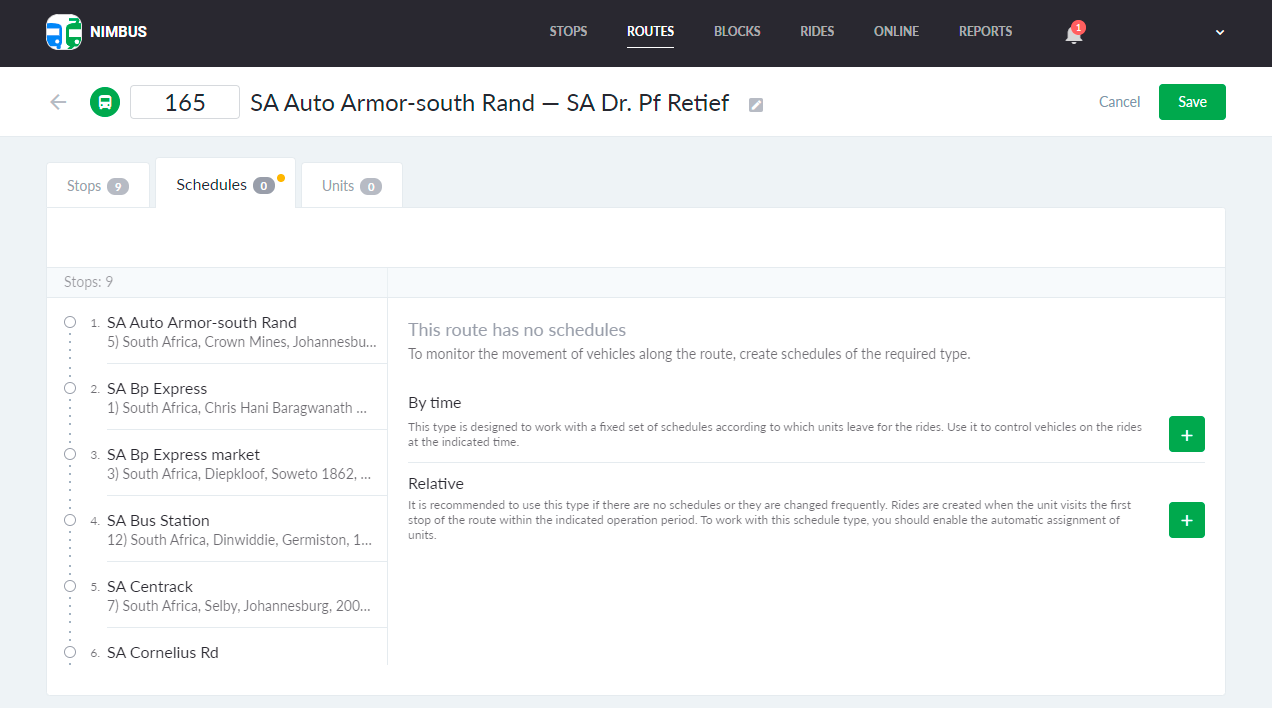Image resolution: width=1272 pixels, height=708 pixels.
Task: Expand the user account dropdown chevron
Action: (1220, 32)
